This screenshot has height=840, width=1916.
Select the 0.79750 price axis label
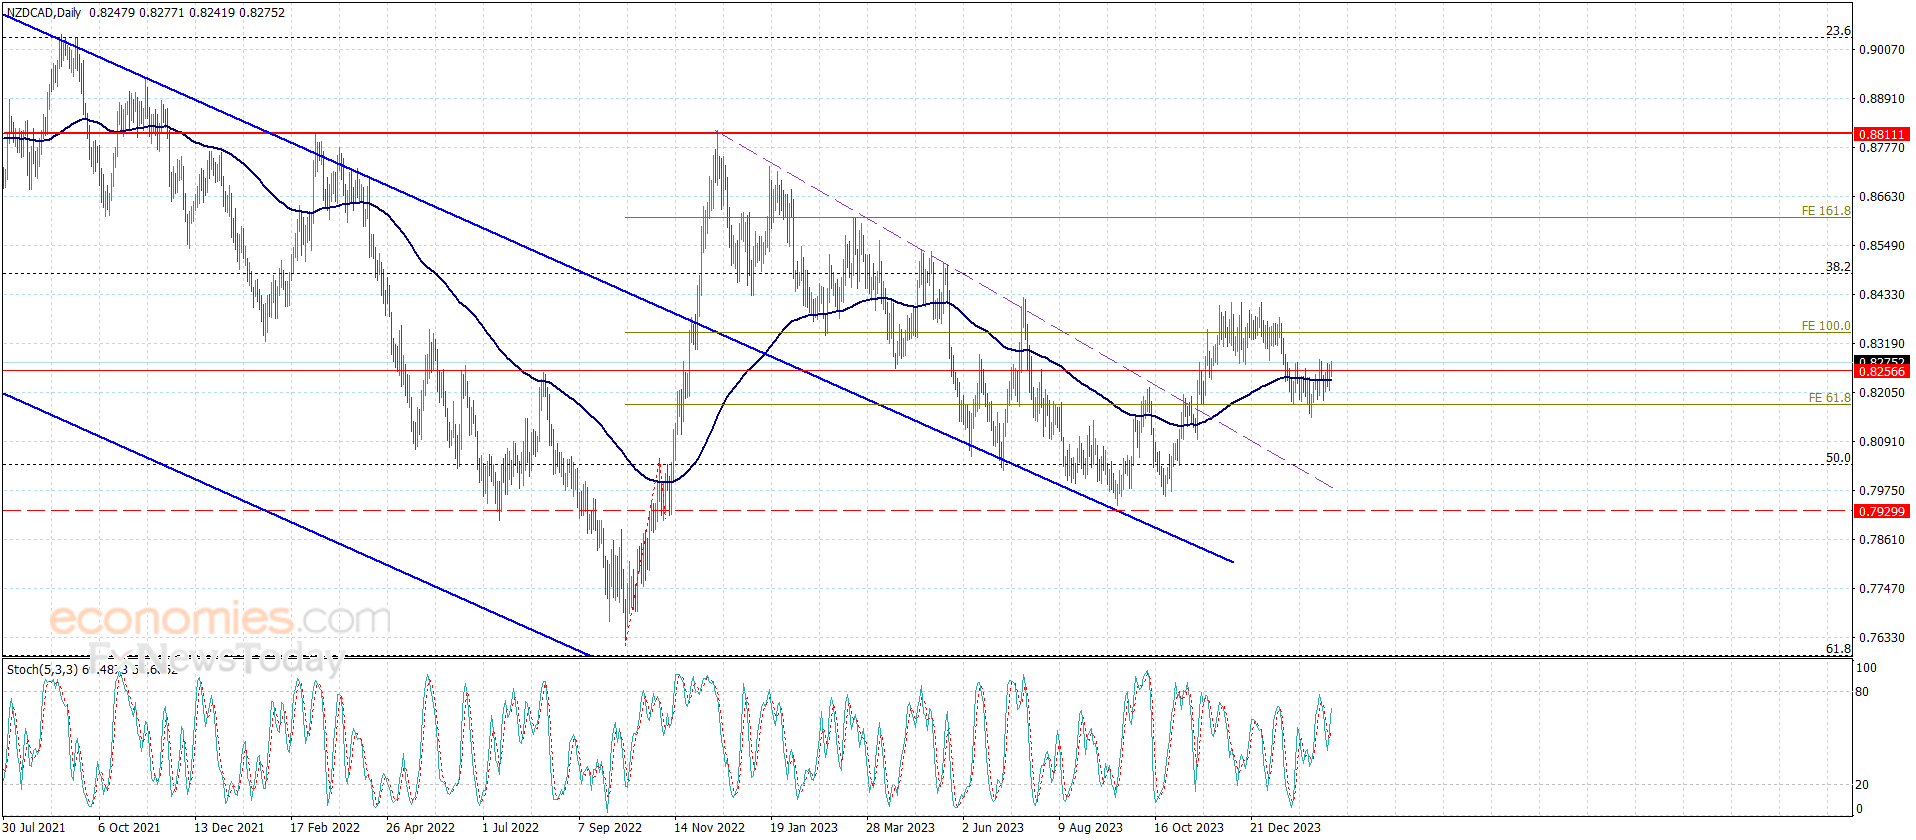(x=1881, y=491)
